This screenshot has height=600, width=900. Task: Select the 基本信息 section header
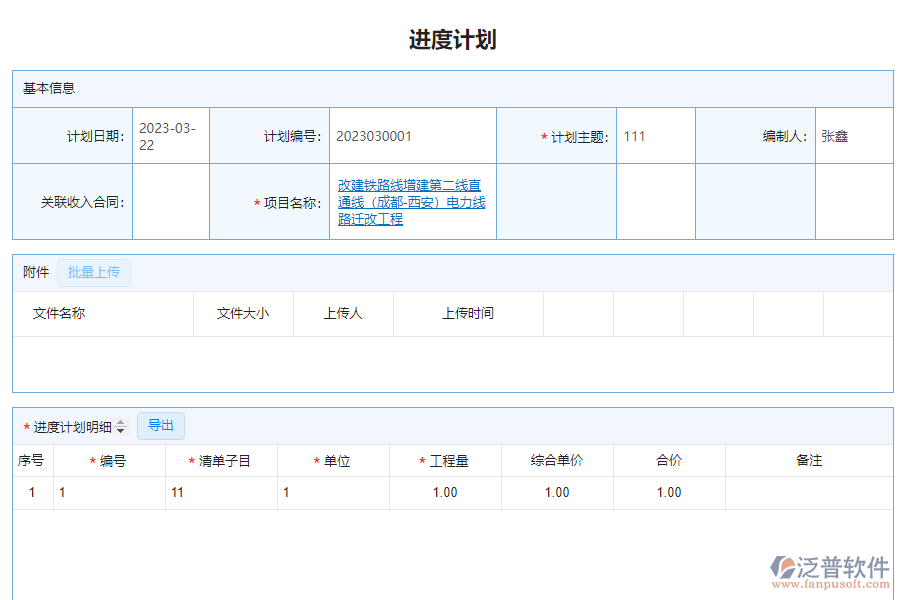(x=40, y=89)
